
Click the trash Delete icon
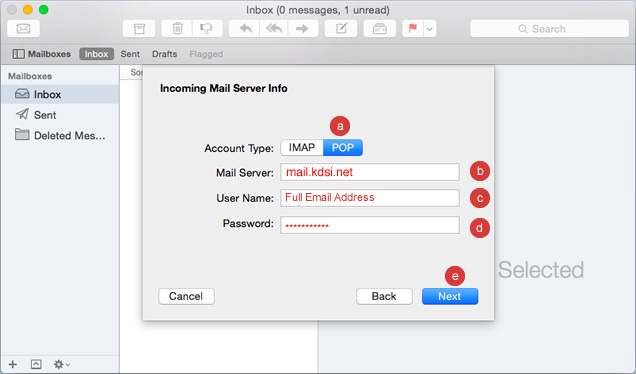pos(177,29)
